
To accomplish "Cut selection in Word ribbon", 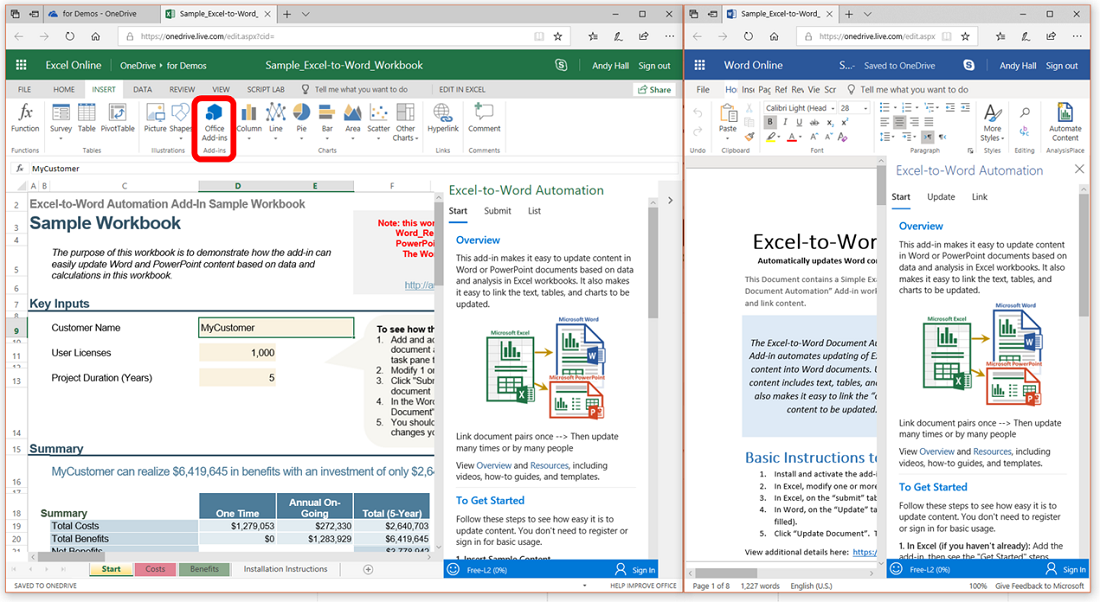I will click(x=749, y=108).
